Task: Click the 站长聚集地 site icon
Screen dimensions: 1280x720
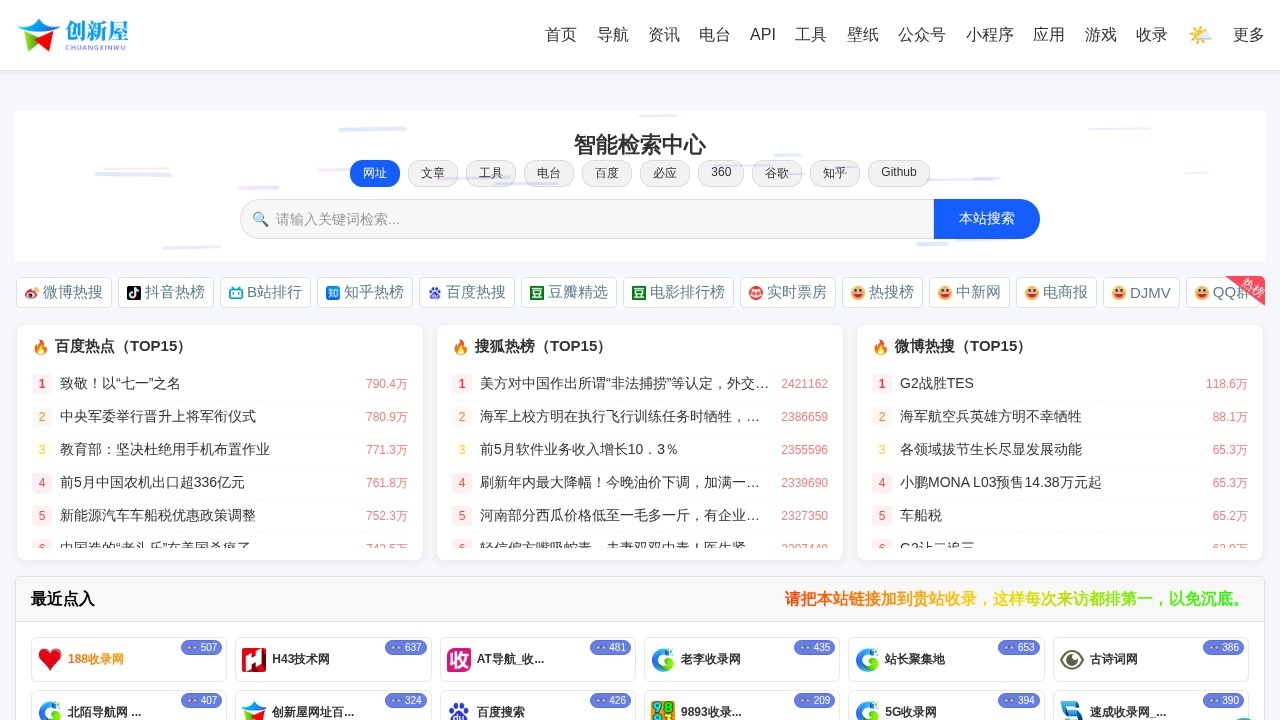Action: click(x=867, y=660)
